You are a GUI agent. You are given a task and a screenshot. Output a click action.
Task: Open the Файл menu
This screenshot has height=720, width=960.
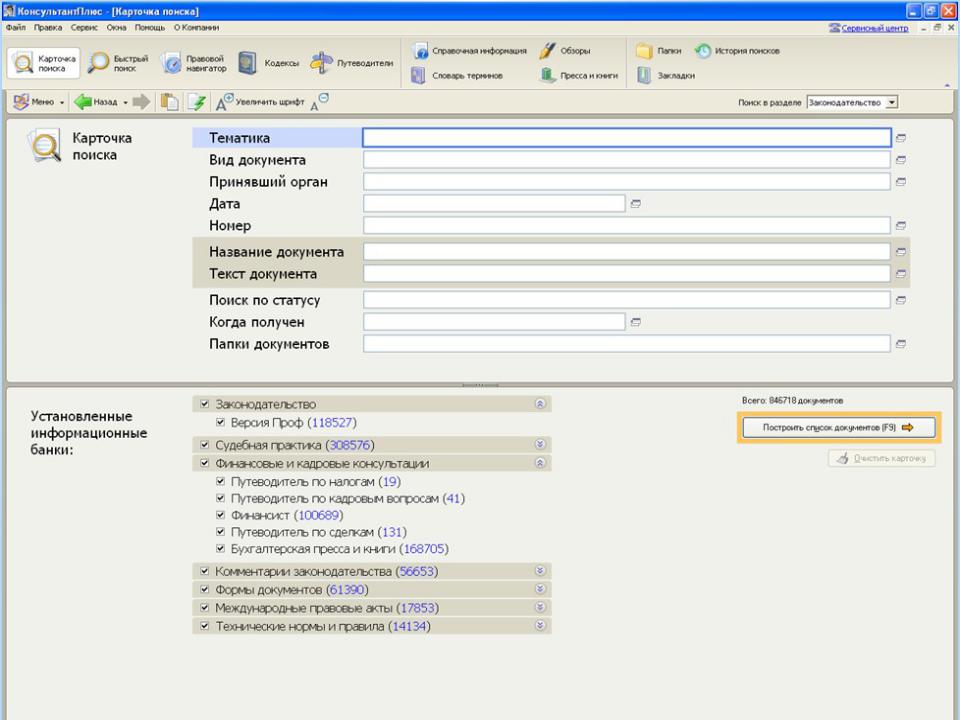(15, 28)
